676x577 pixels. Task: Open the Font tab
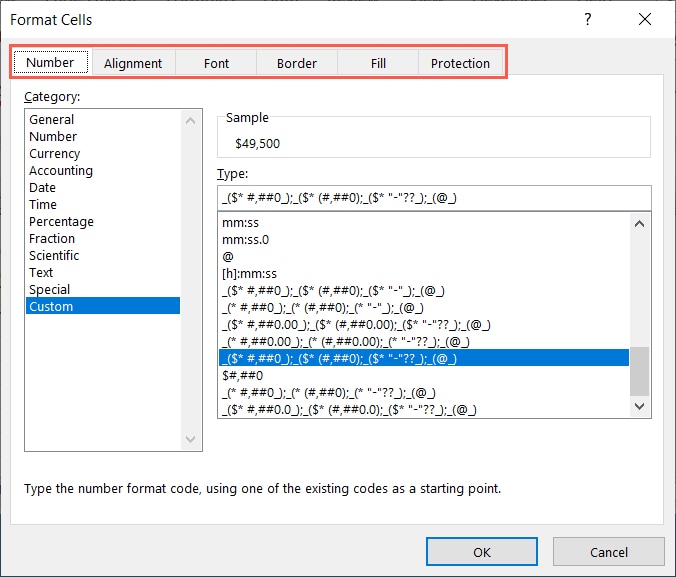pos(216,63)
